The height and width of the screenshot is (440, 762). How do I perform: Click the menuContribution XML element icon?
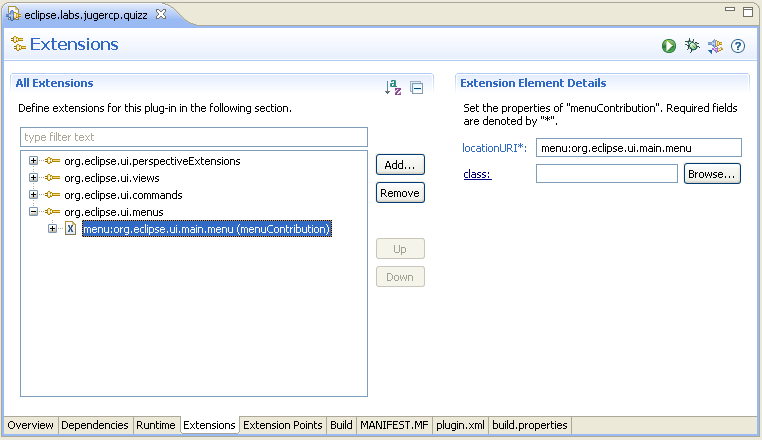click(70, 229)
